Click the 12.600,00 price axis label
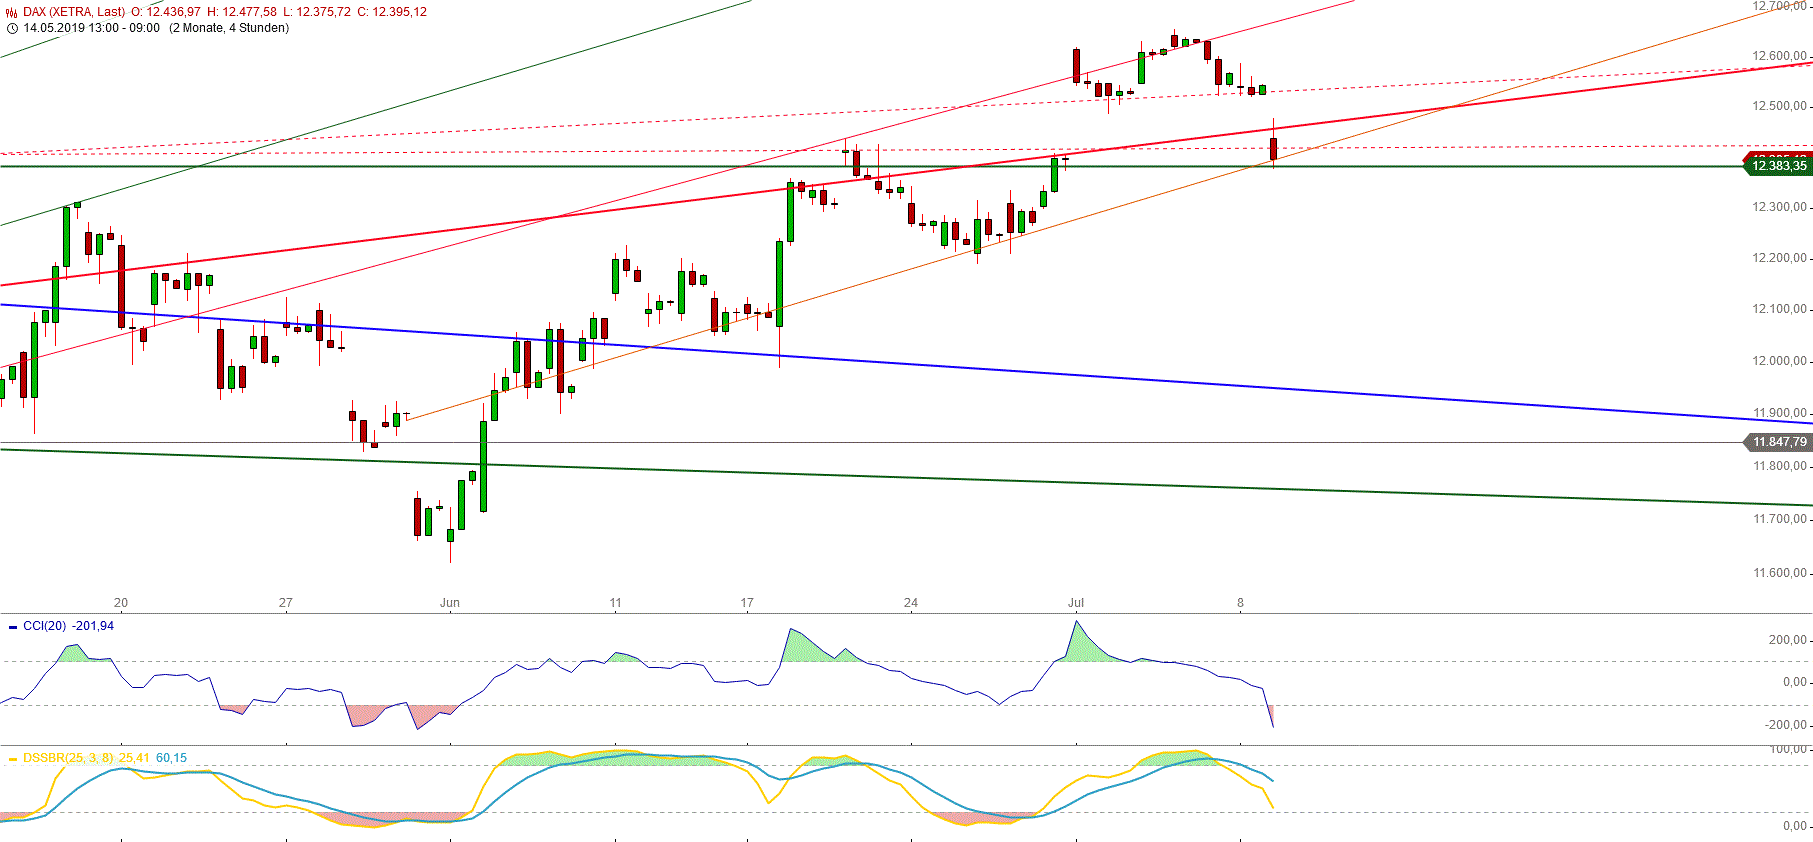Screen dimensions: 1813x842 1779,56
